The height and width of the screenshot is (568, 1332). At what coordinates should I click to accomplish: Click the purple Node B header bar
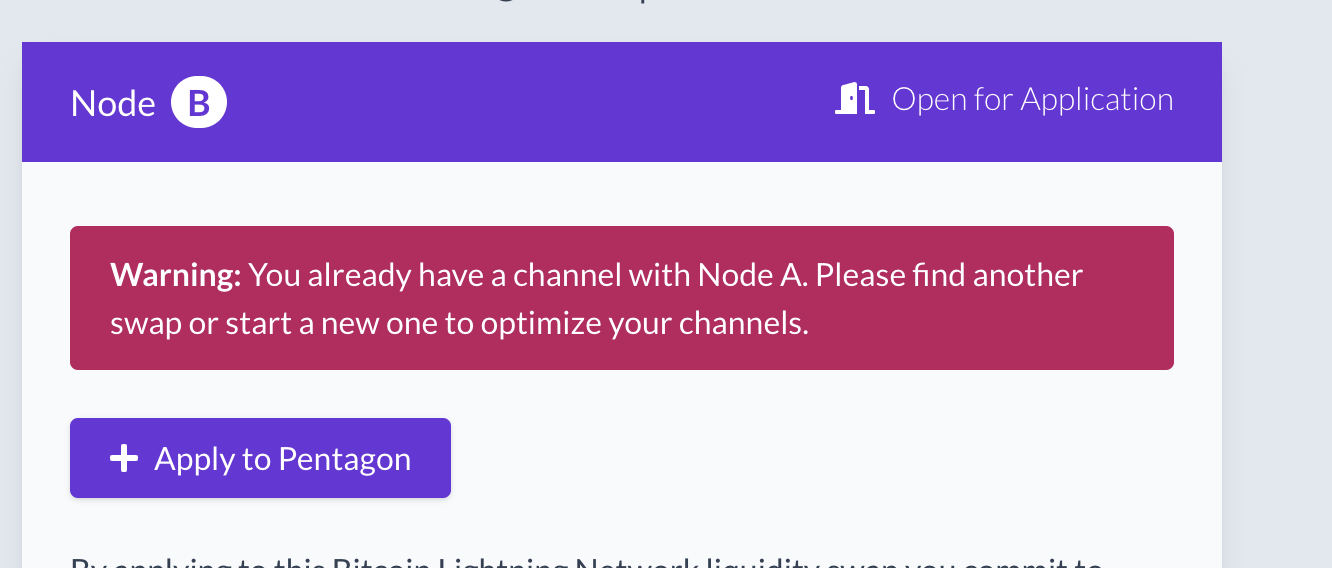click(520, 102)
